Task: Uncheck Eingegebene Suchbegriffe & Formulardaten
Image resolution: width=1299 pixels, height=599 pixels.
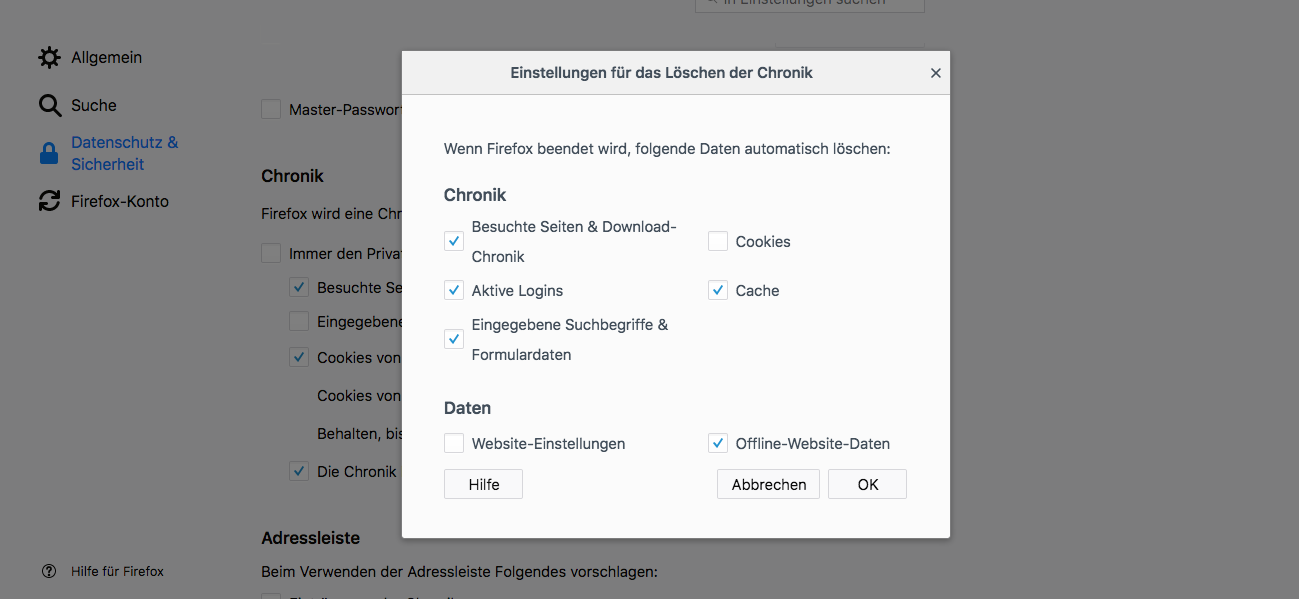Action: [454, 340]
